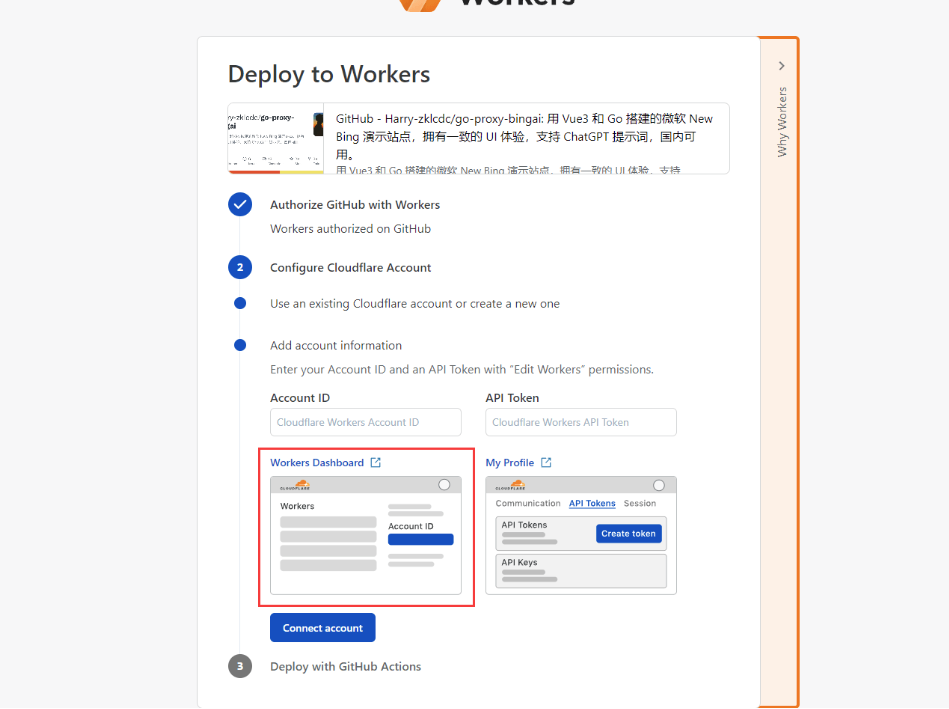Click 'Use an existing Cloudflare account' text
The image size is (949, 709).
[x=415, y=304]
